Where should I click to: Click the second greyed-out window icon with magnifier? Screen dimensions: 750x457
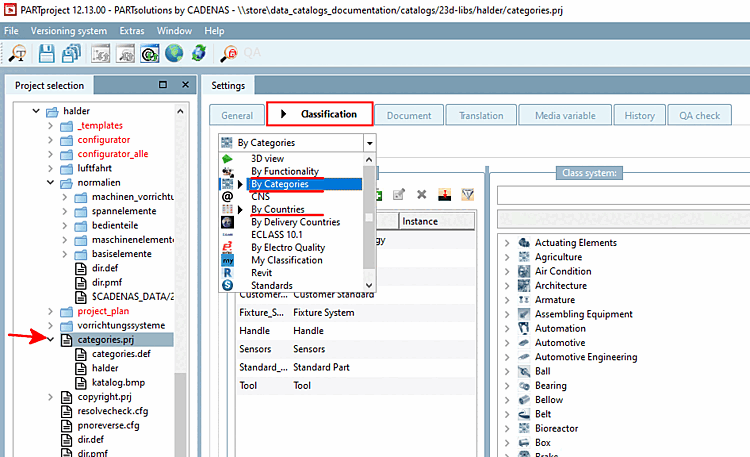[x=125, y=54]
